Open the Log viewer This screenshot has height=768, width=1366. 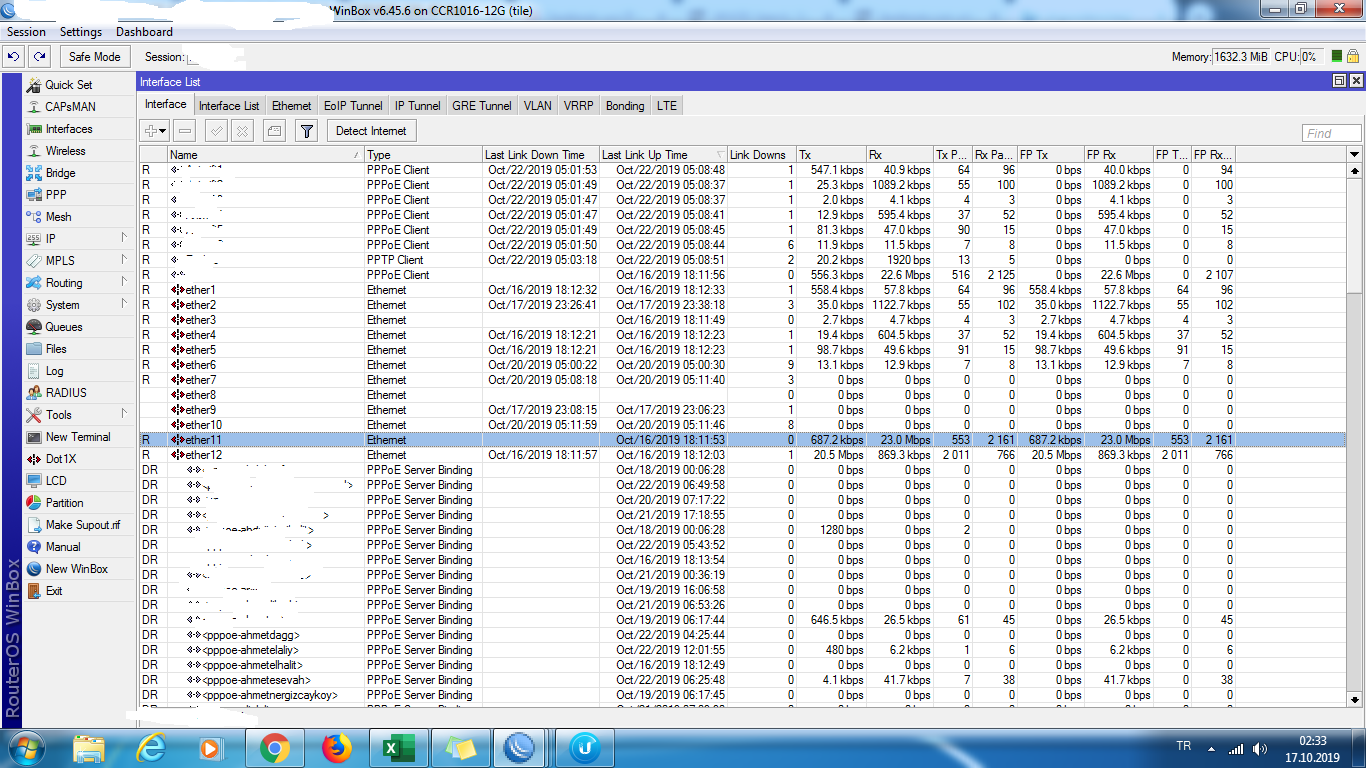coord(56,370)
